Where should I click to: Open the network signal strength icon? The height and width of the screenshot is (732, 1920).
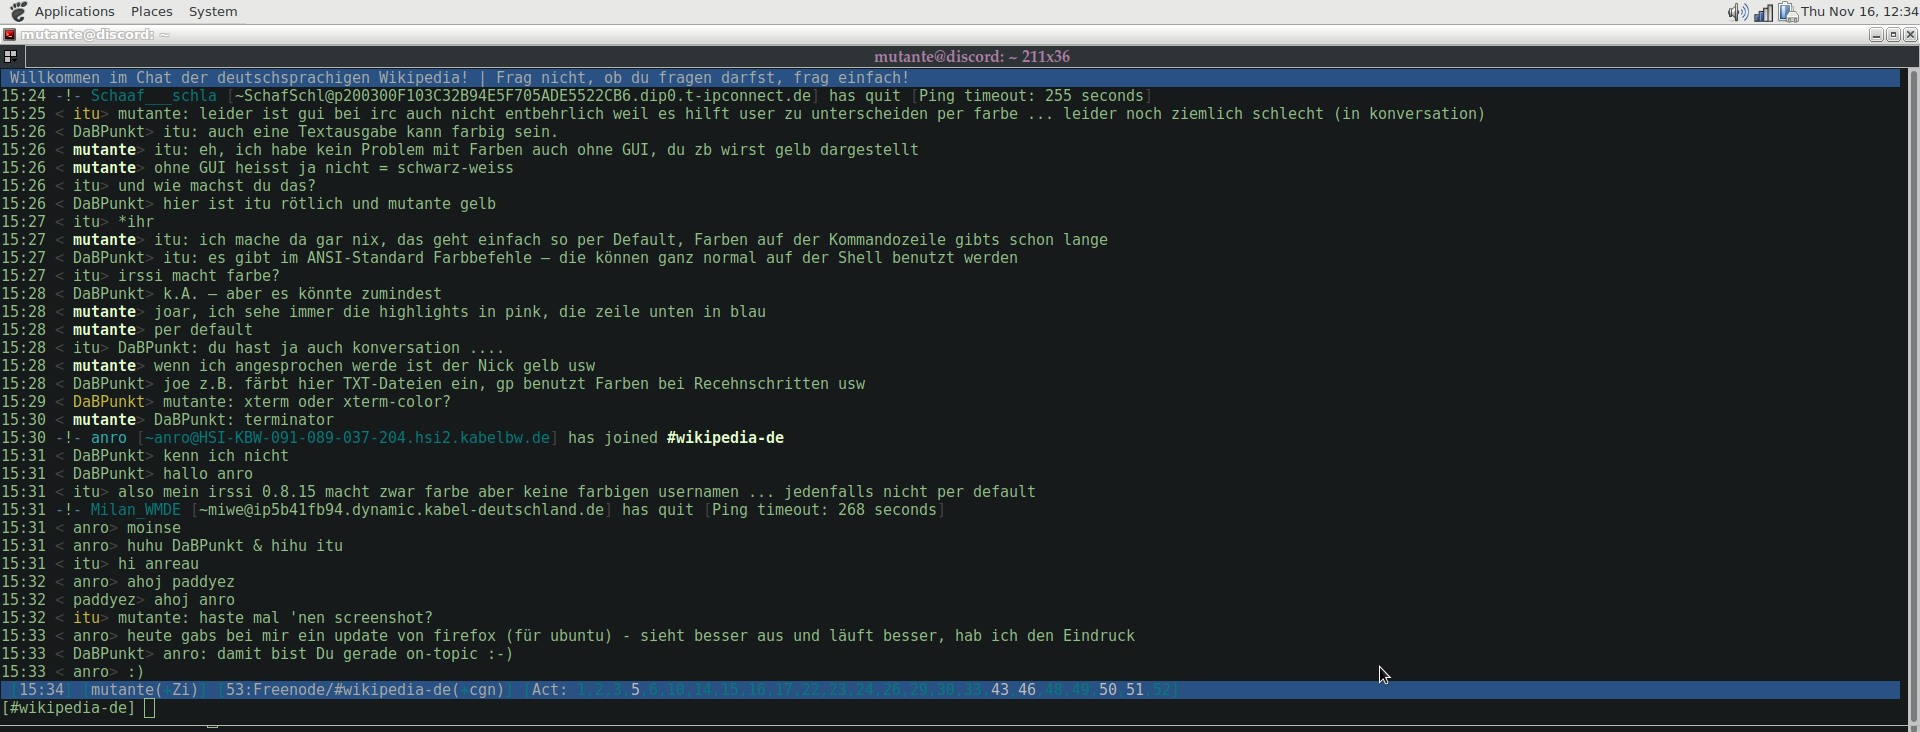click(x=1764, y=12)
